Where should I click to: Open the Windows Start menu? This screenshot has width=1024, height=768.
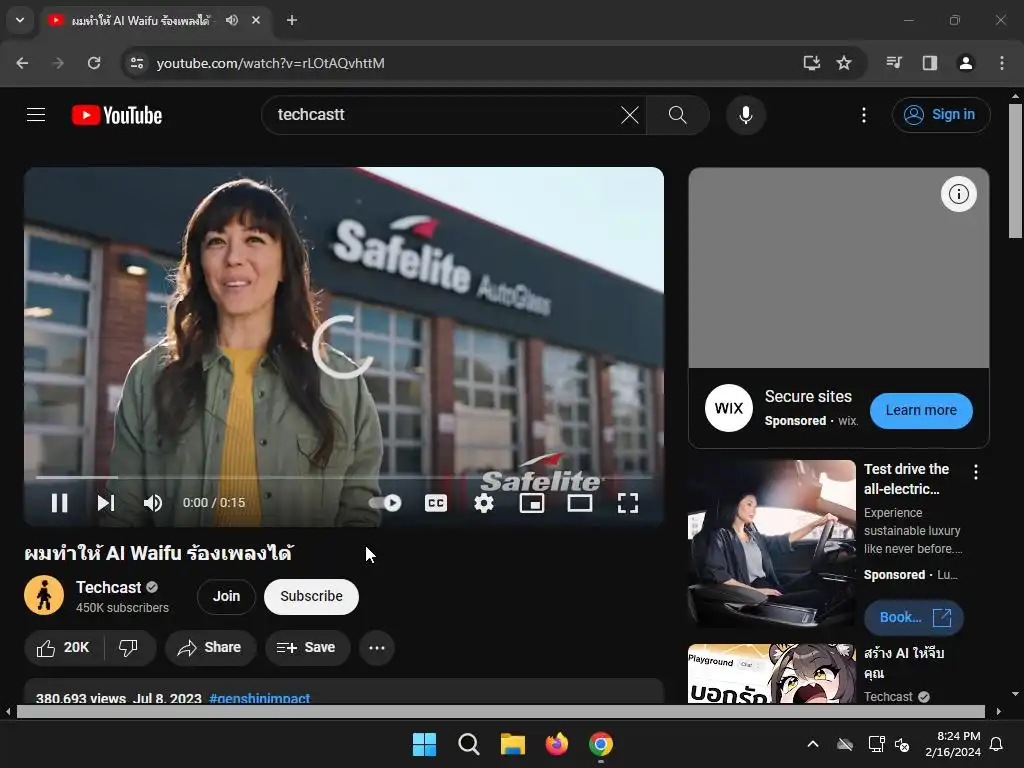[x=424, y=744]
